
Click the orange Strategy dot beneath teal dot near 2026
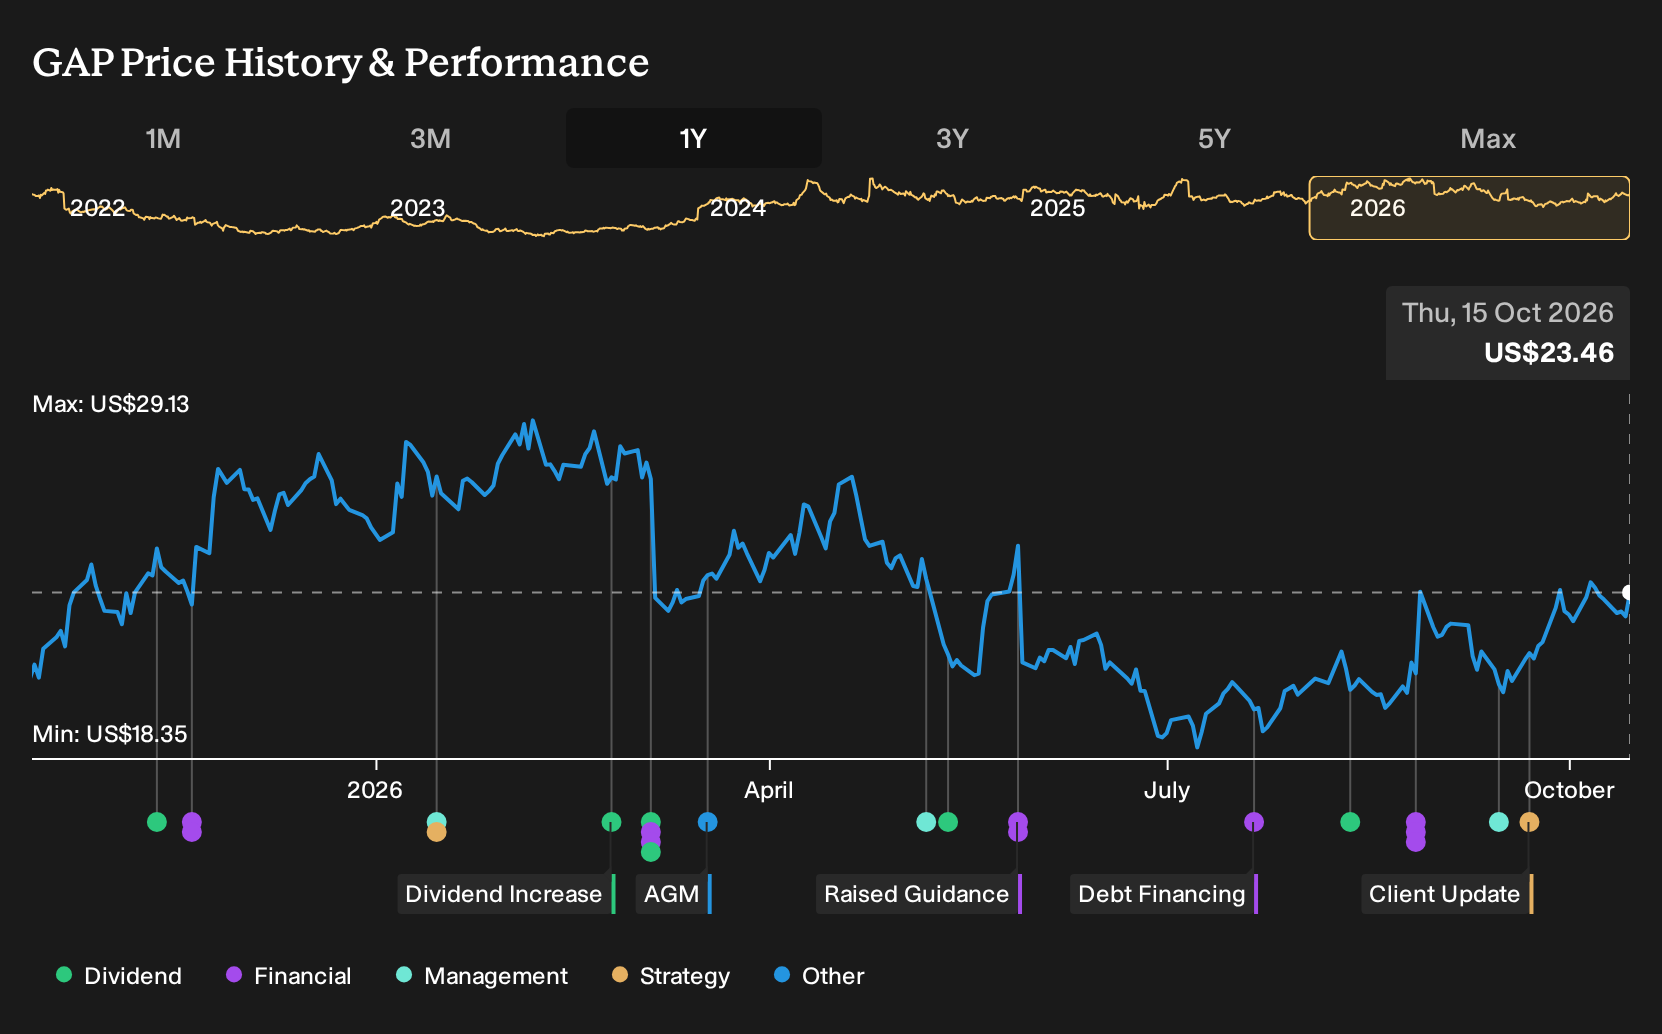(437, 832)
